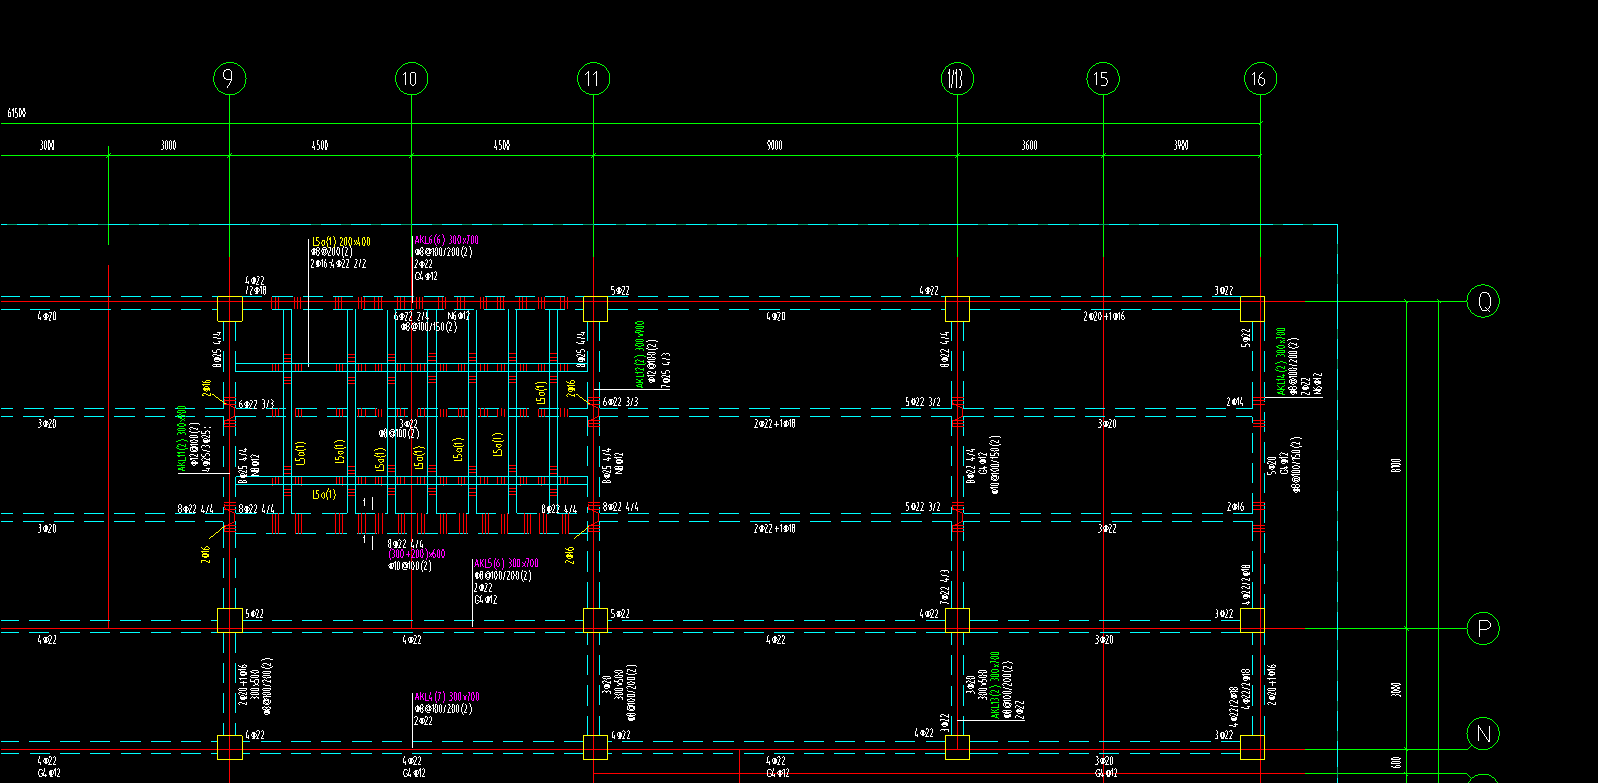Click the N6Φ12 annotation beside 6Φ22 2/4

pos(459,316)
